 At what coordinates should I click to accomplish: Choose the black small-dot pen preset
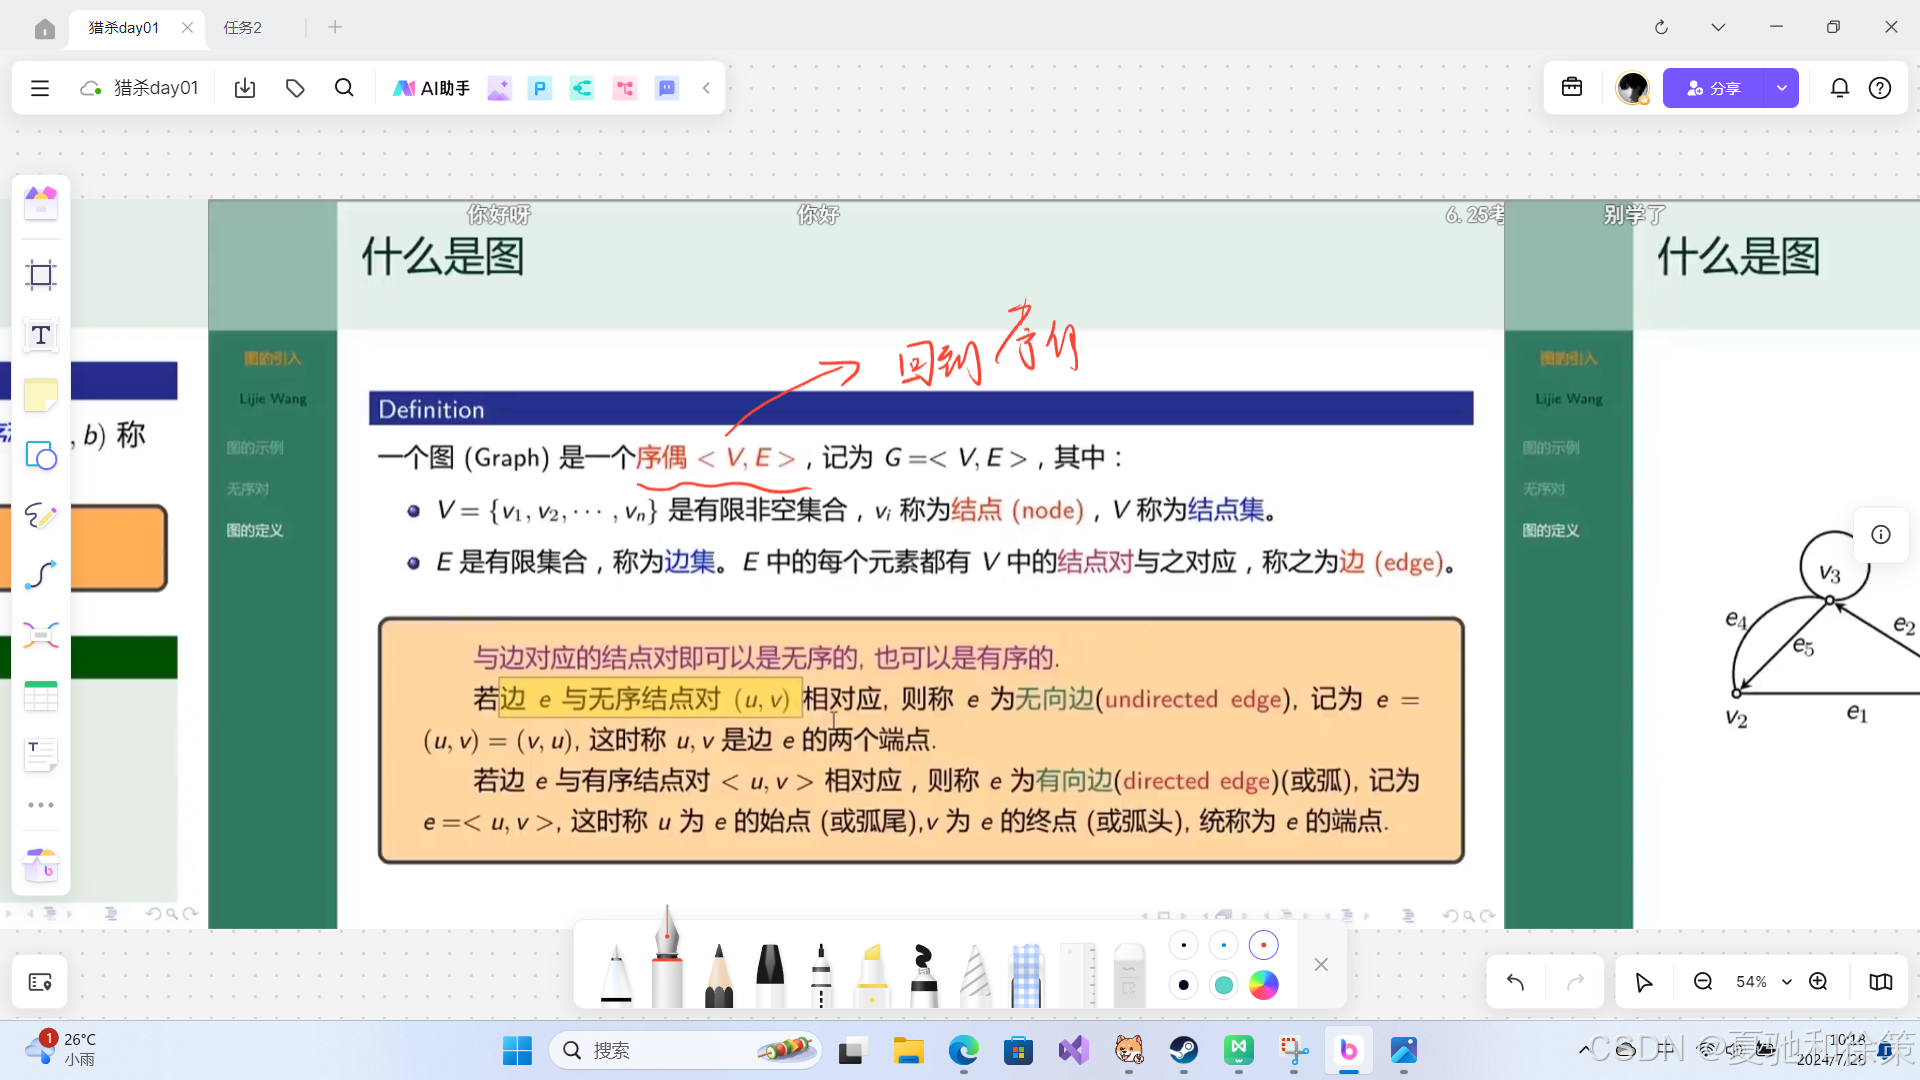1184,945
